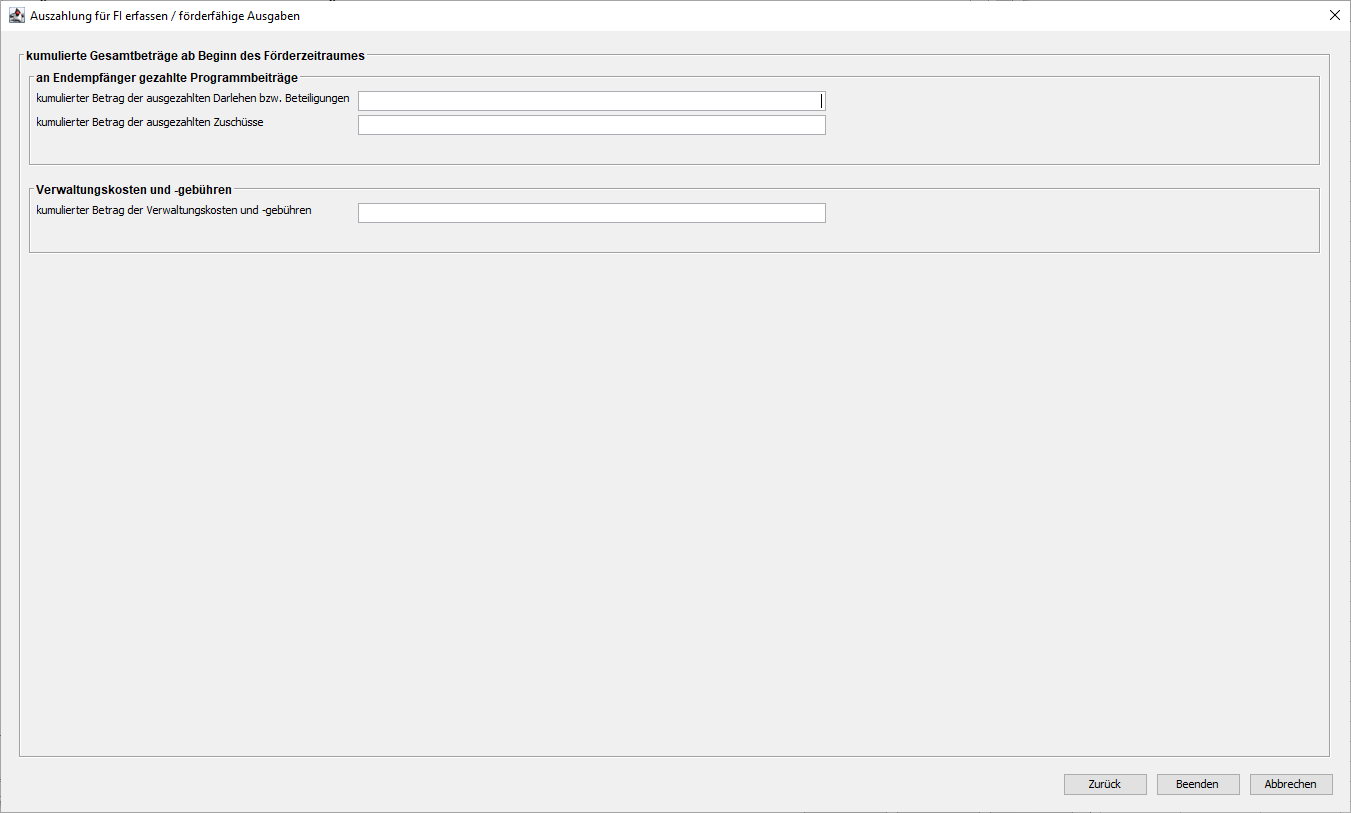Click the label for ausgezahlten Darlehen bzw. Beteiligungen
This screenshot has width=1351, height=813.
(x=192, y=98)
